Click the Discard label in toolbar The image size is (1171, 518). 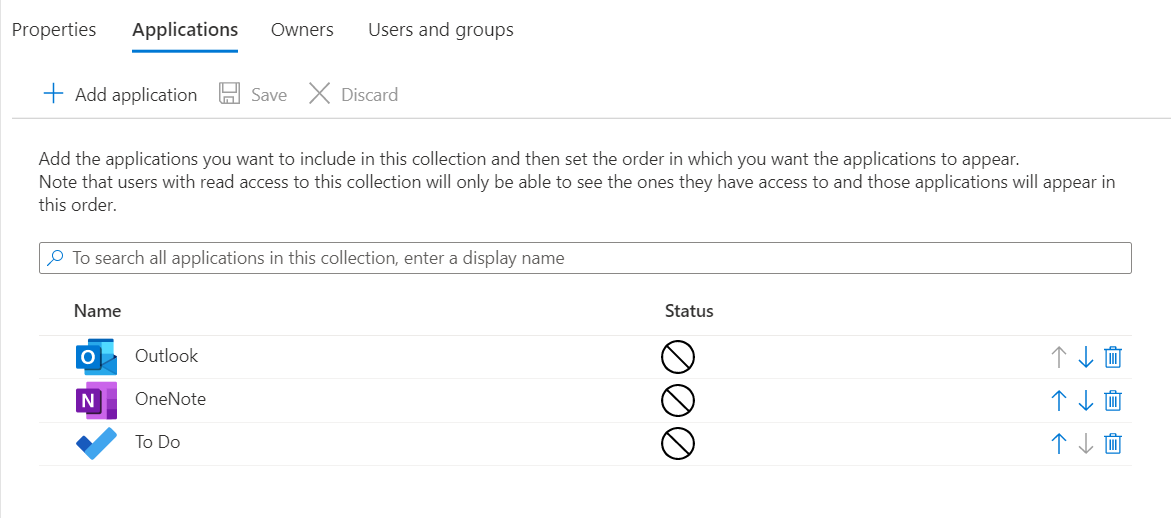tap(370, 95)
